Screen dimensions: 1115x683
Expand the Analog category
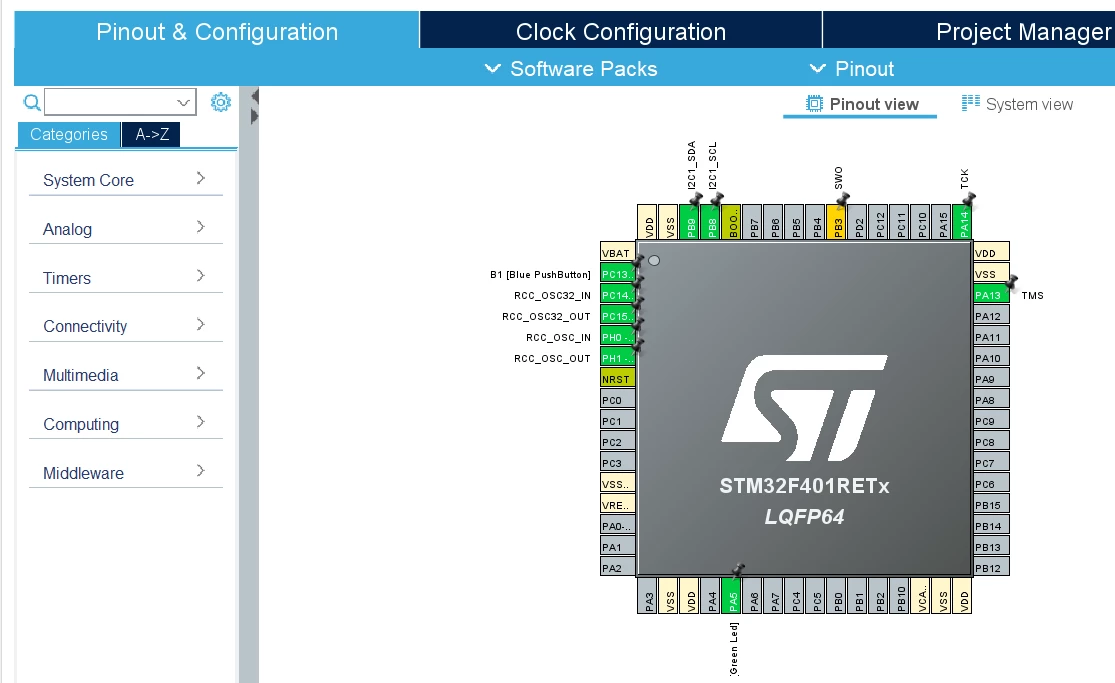tap(125, 229)
